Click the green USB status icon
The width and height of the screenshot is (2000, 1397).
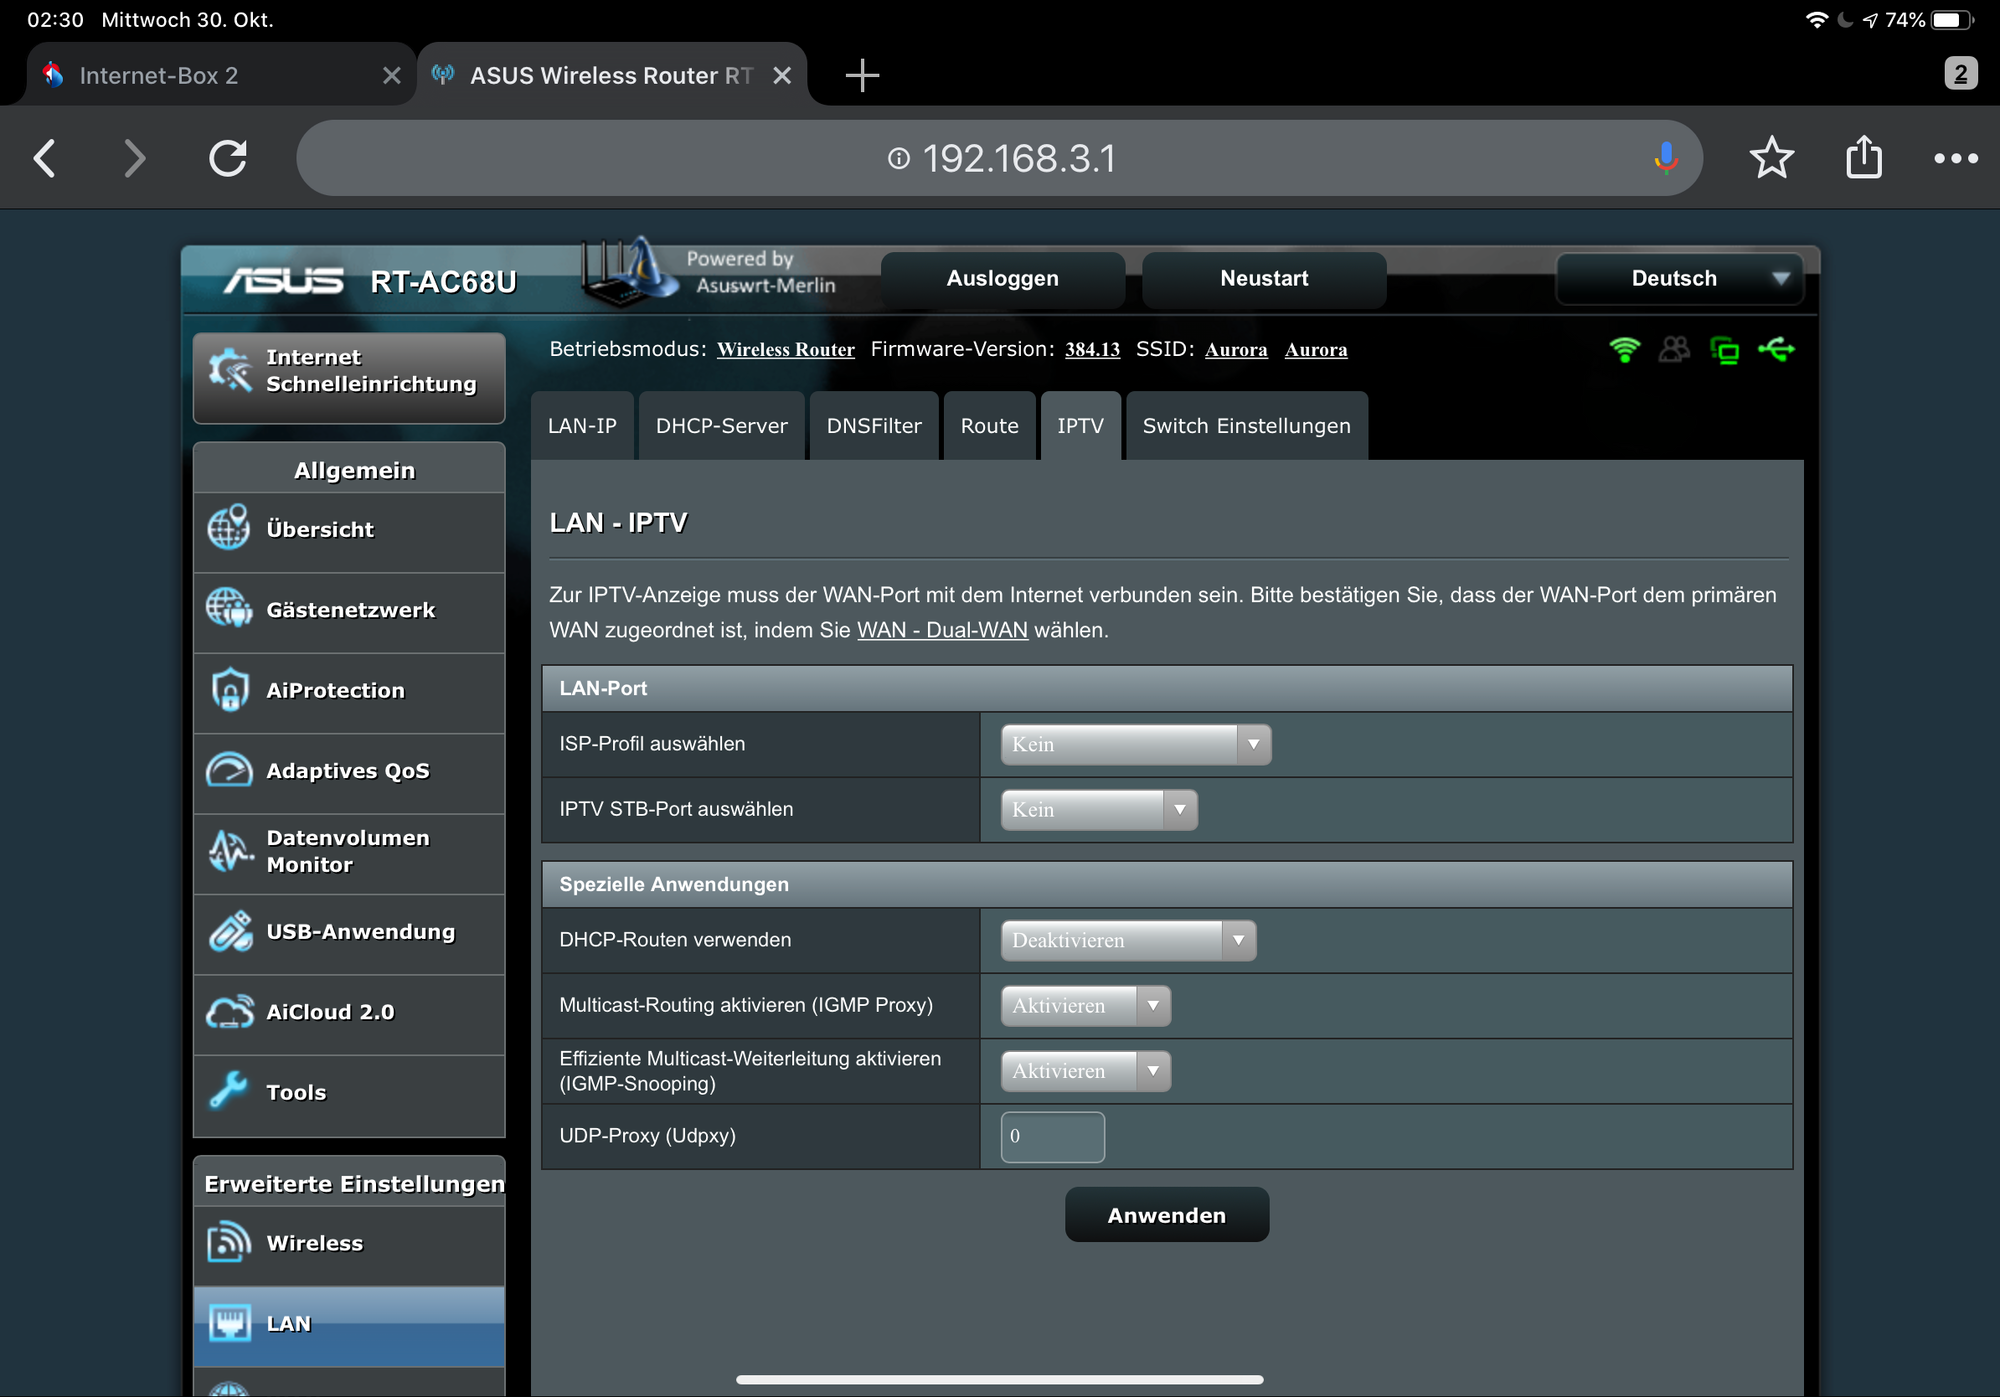1777,349
